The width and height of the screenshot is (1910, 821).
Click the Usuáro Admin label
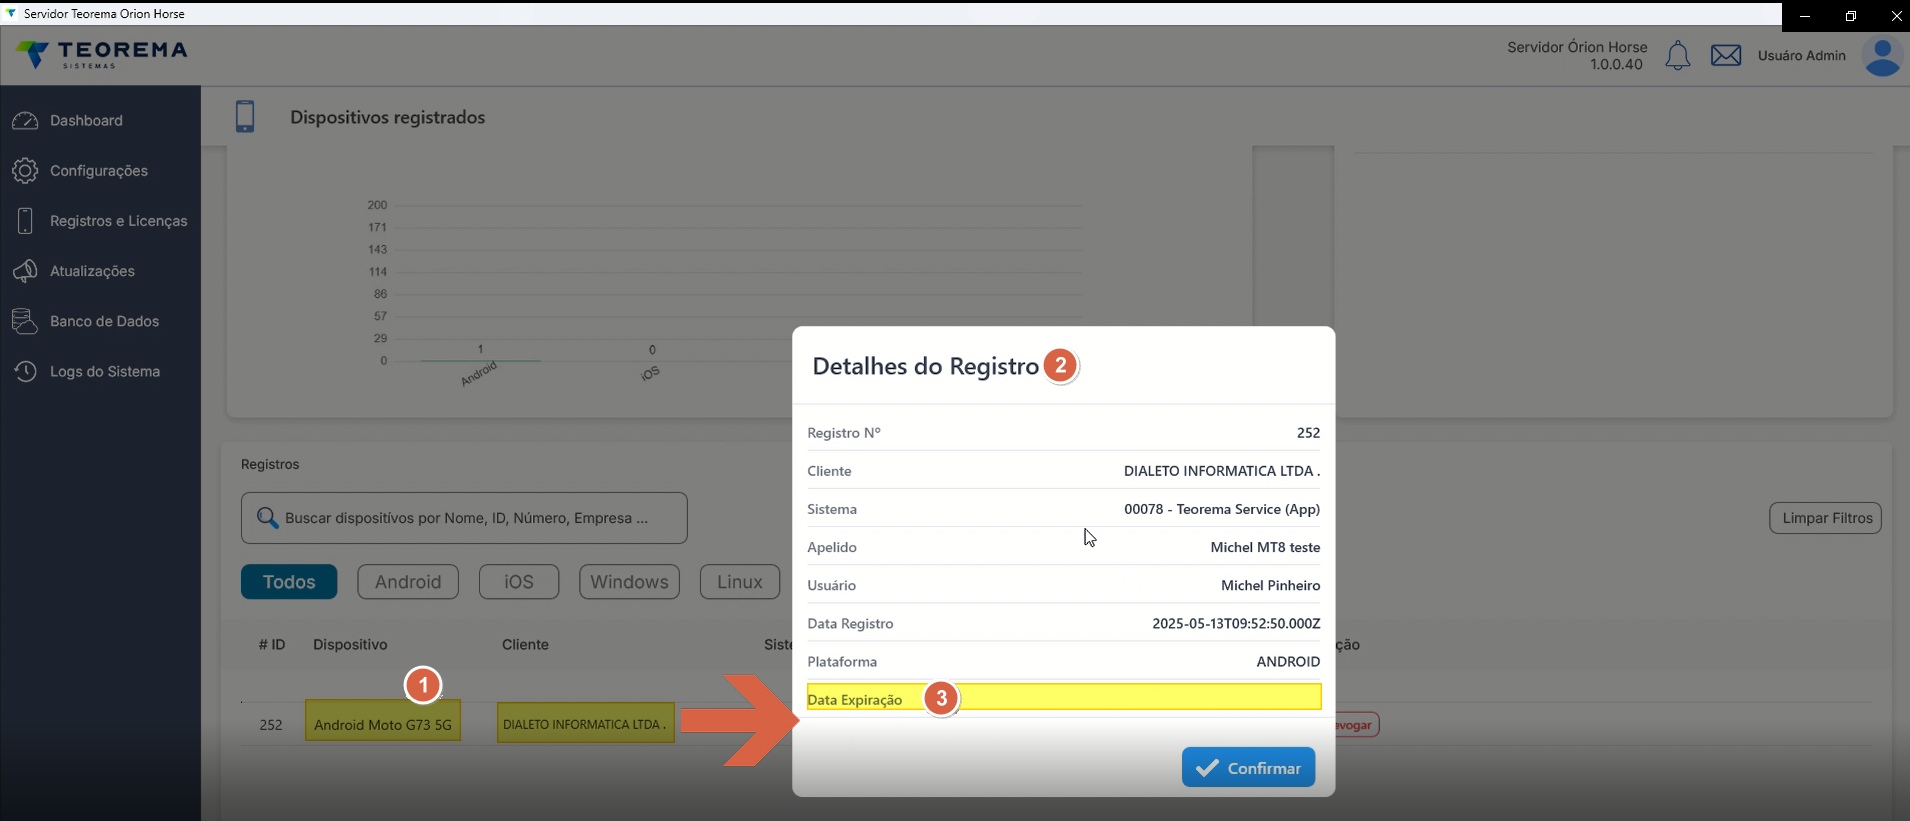(x=1802, y=56)
